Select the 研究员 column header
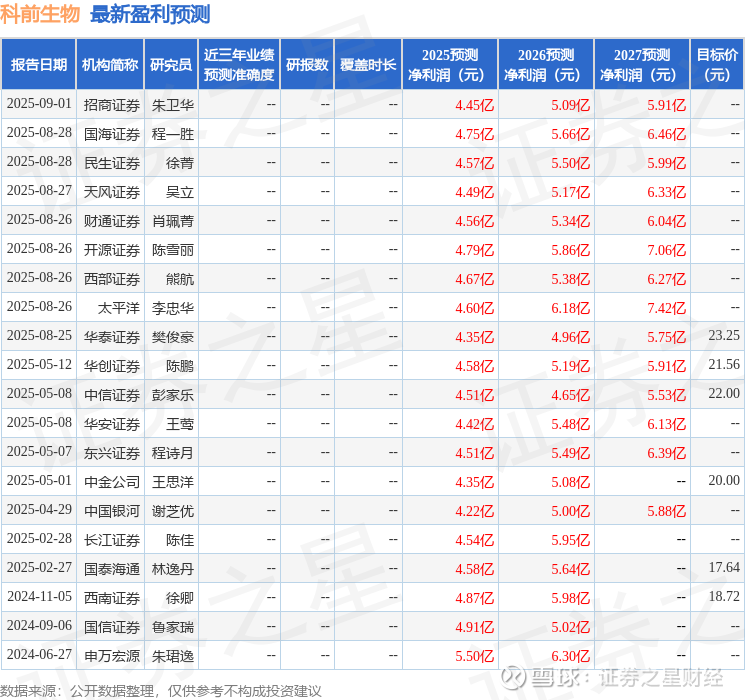Screen dimensions: 745x700 coord(171,65)
